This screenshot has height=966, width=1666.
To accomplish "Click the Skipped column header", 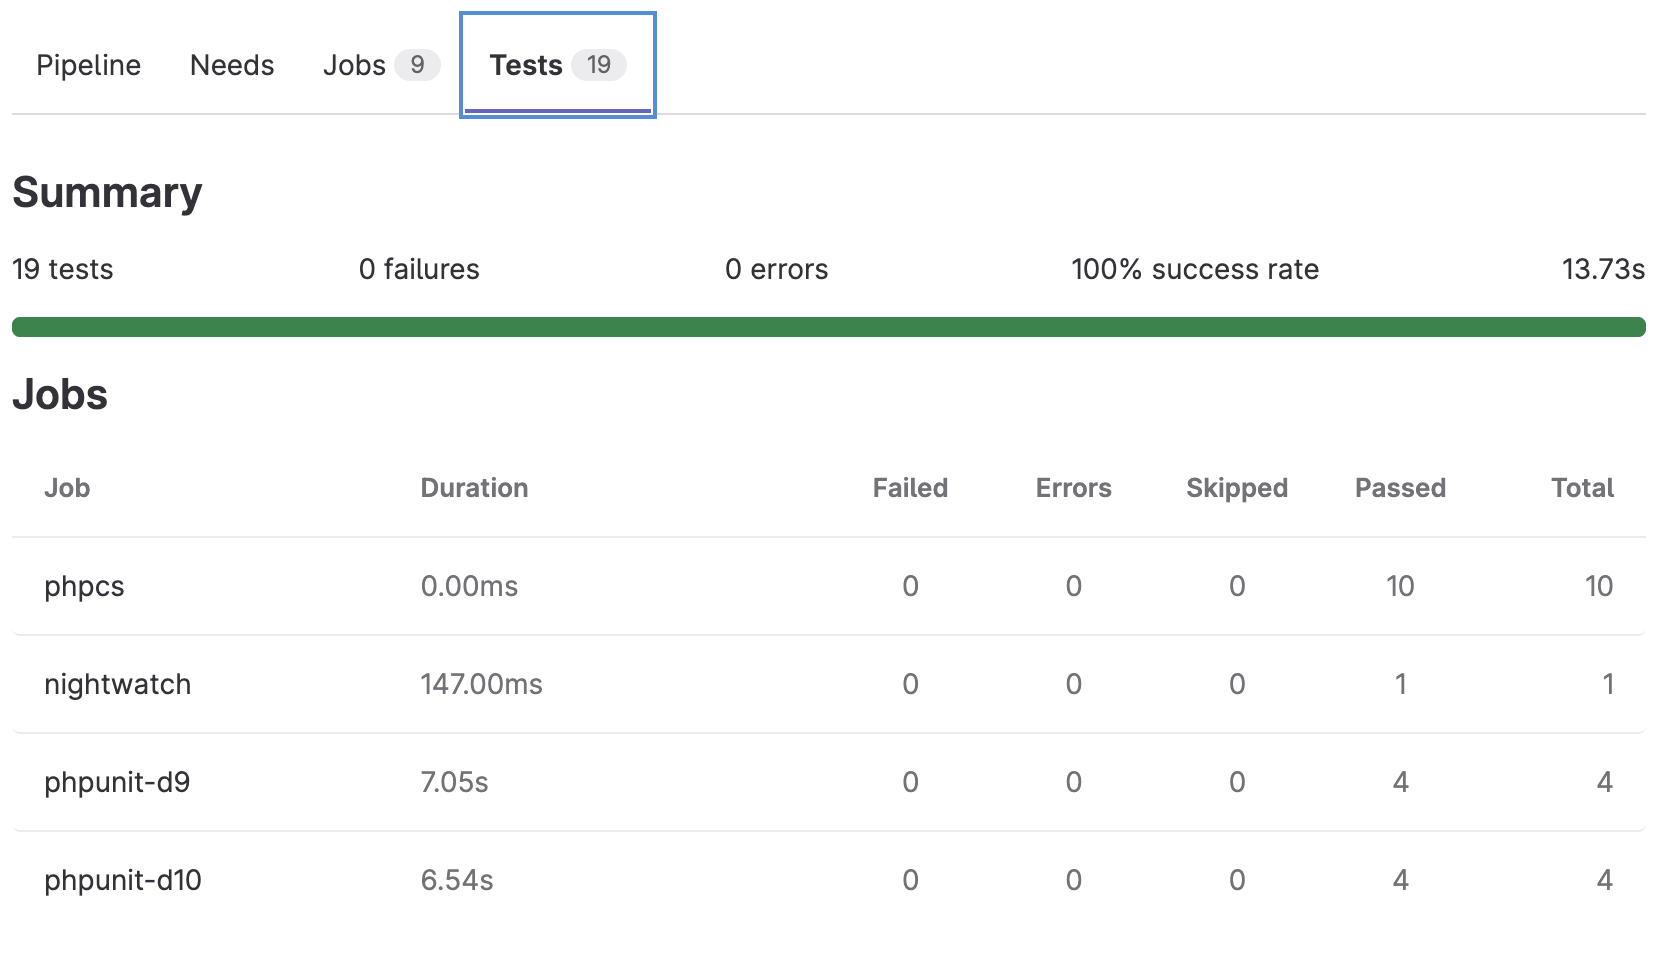I will coord(1236,488).
